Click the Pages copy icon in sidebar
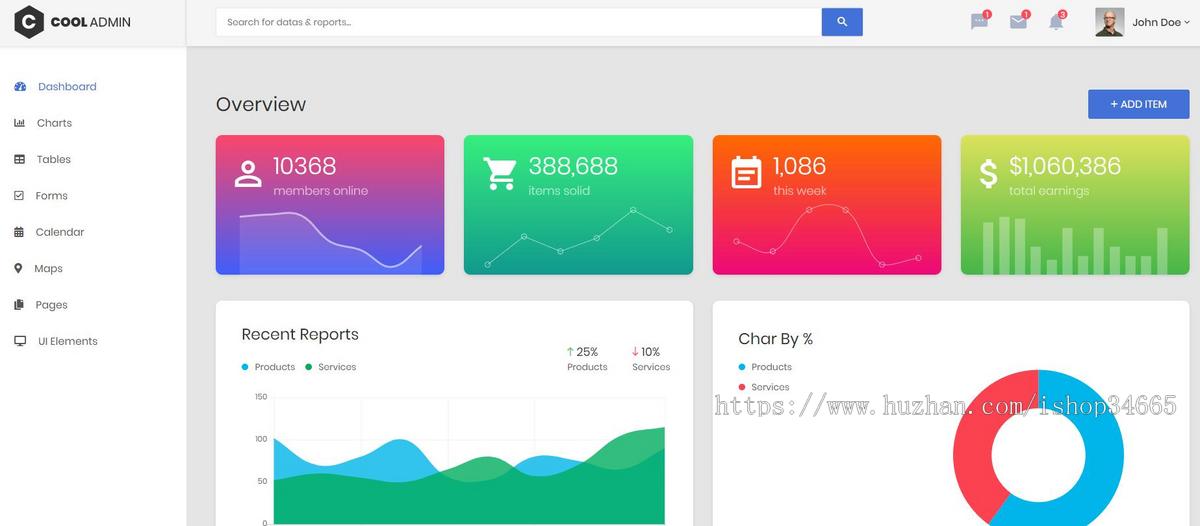Image resolution: width=1200 pixels, height=526 pixels. 19,305
